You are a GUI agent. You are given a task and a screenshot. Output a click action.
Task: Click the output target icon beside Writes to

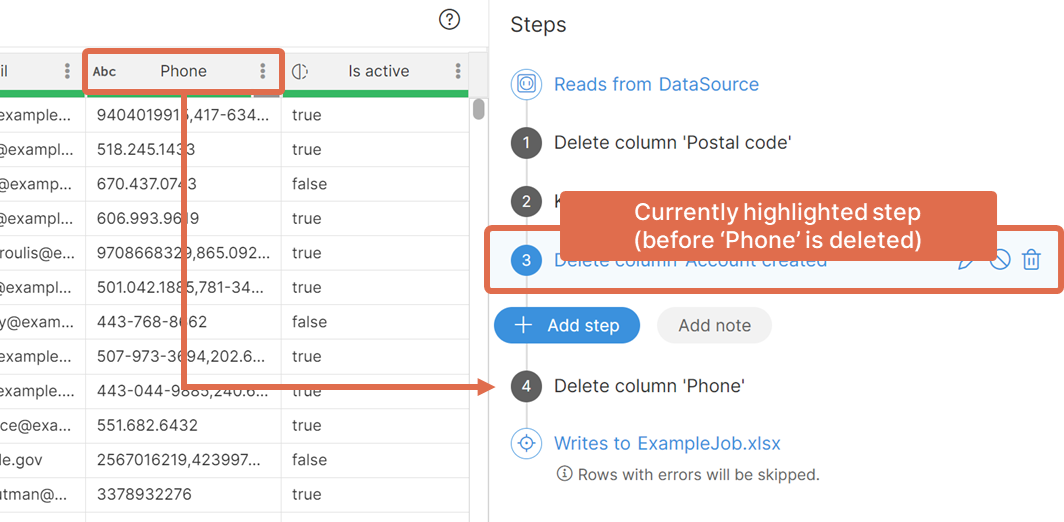click(x=527, y=443)
